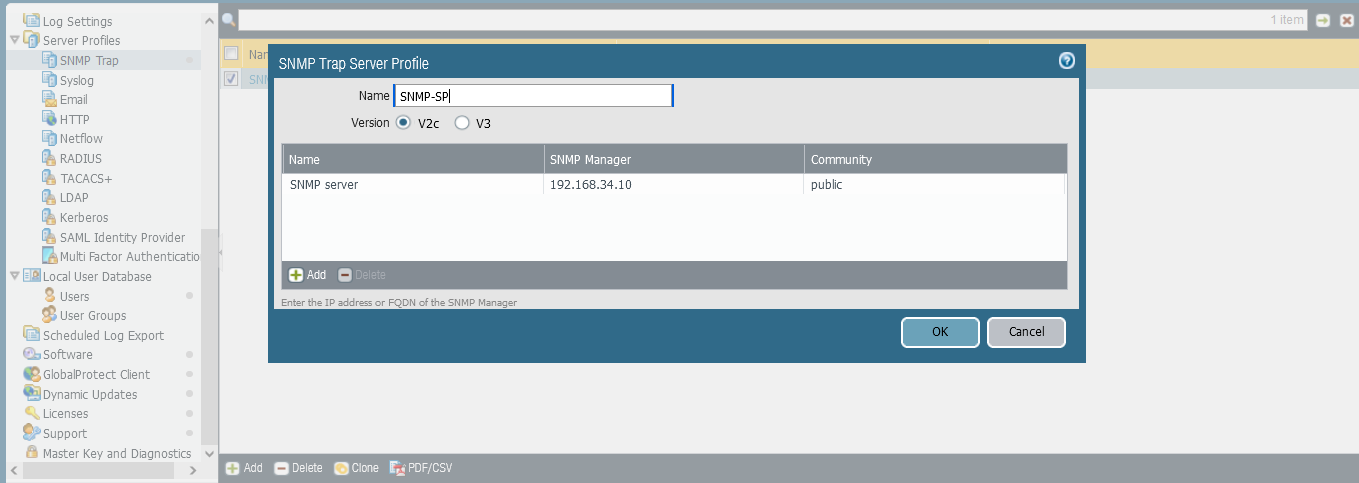Open the RADIUS server profiles

tap(81, 158)
